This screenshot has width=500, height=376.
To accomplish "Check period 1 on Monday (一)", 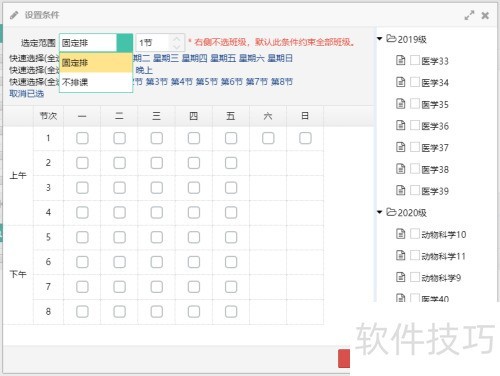I will [82, 138].
